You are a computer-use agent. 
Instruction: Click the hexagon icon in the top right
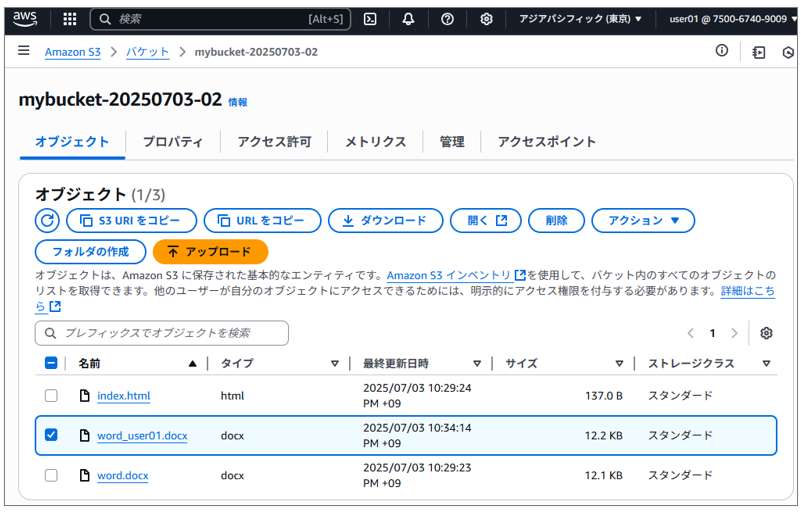coord(788,52)
